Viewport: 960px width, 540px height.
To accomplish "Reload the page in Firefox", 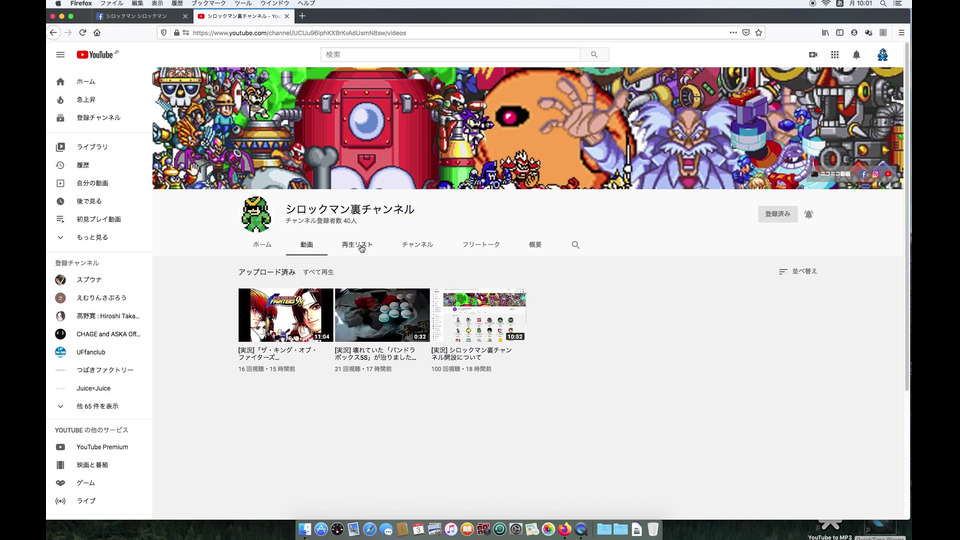I will (83, 32).
